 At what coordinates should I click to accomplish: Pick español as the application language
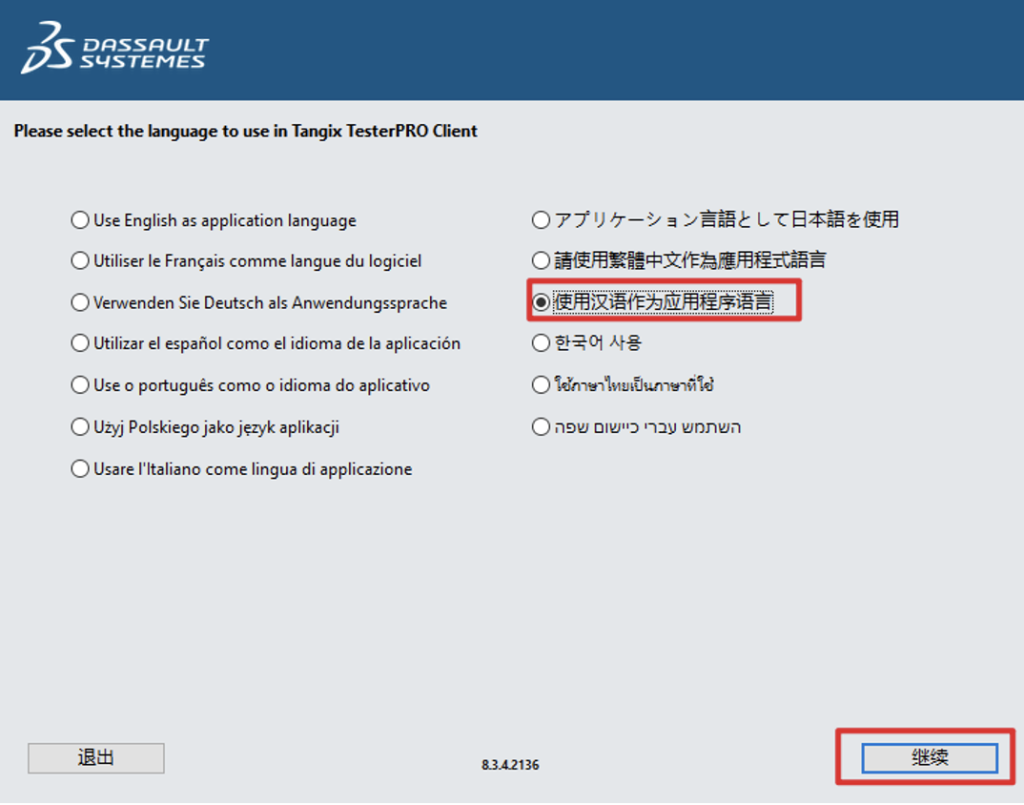click(80, 343)
